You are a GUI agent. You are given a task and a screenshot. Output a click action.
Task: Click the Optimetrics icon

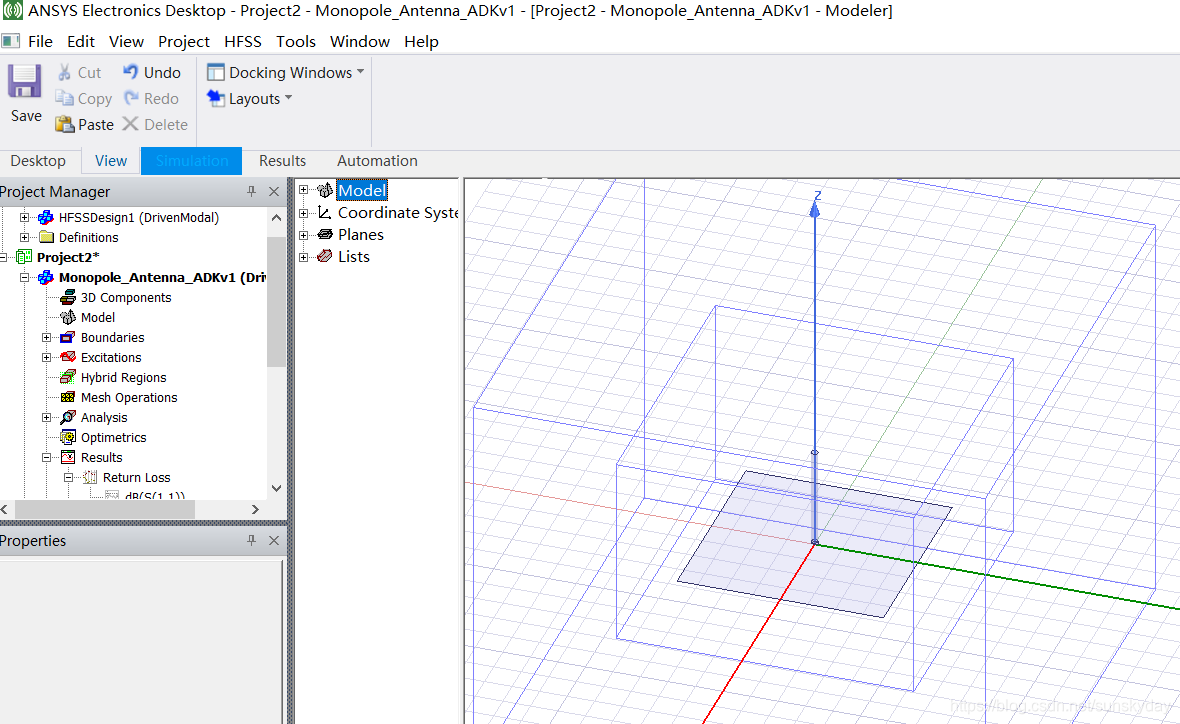click(x=68, y=437)
